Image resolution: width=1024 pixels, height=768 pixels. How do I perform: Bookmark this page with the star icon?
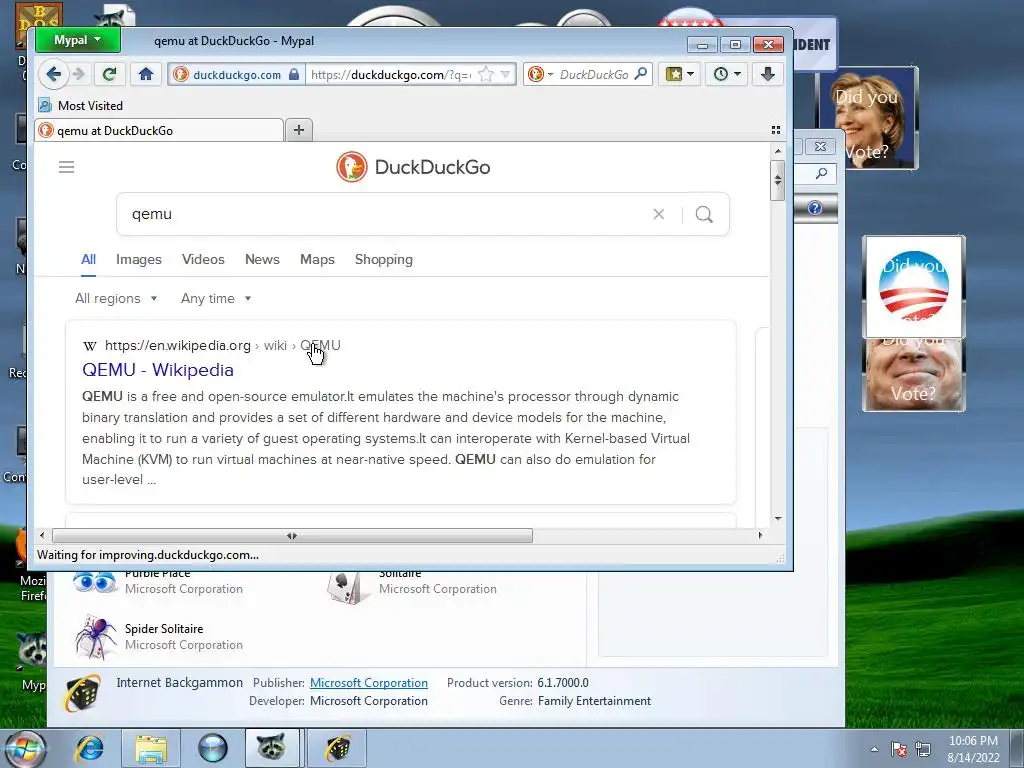[486, 74]
